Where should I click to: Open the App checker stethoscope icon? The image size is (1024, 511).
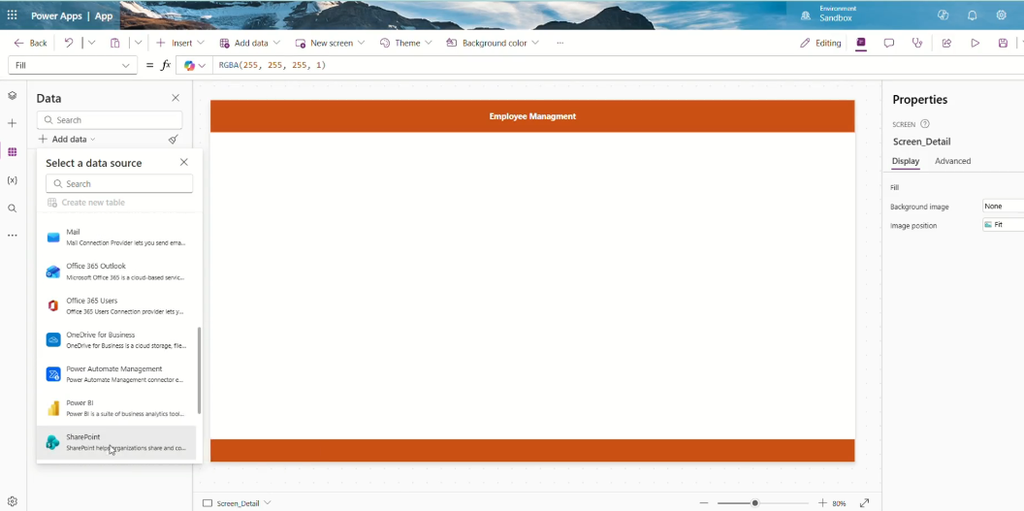(x=918, y=43)
